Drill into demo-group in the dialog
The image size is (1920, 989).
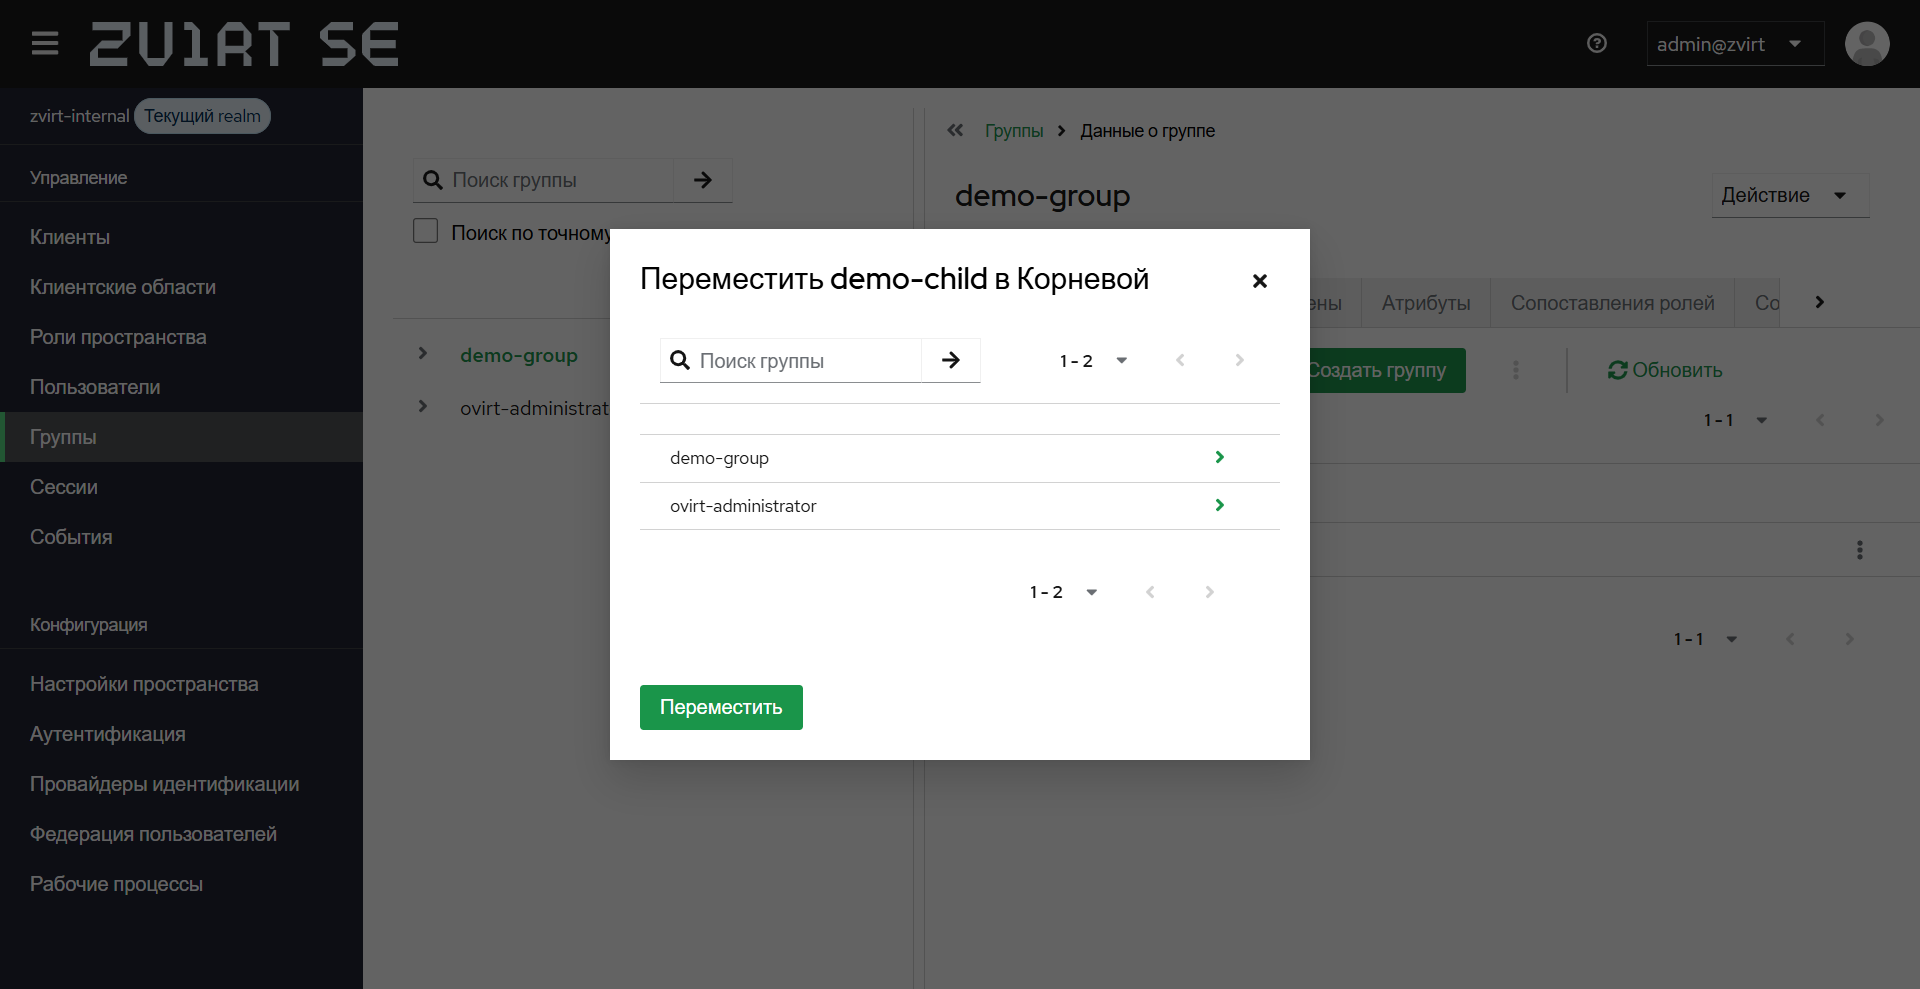(x=1219, y=457)
